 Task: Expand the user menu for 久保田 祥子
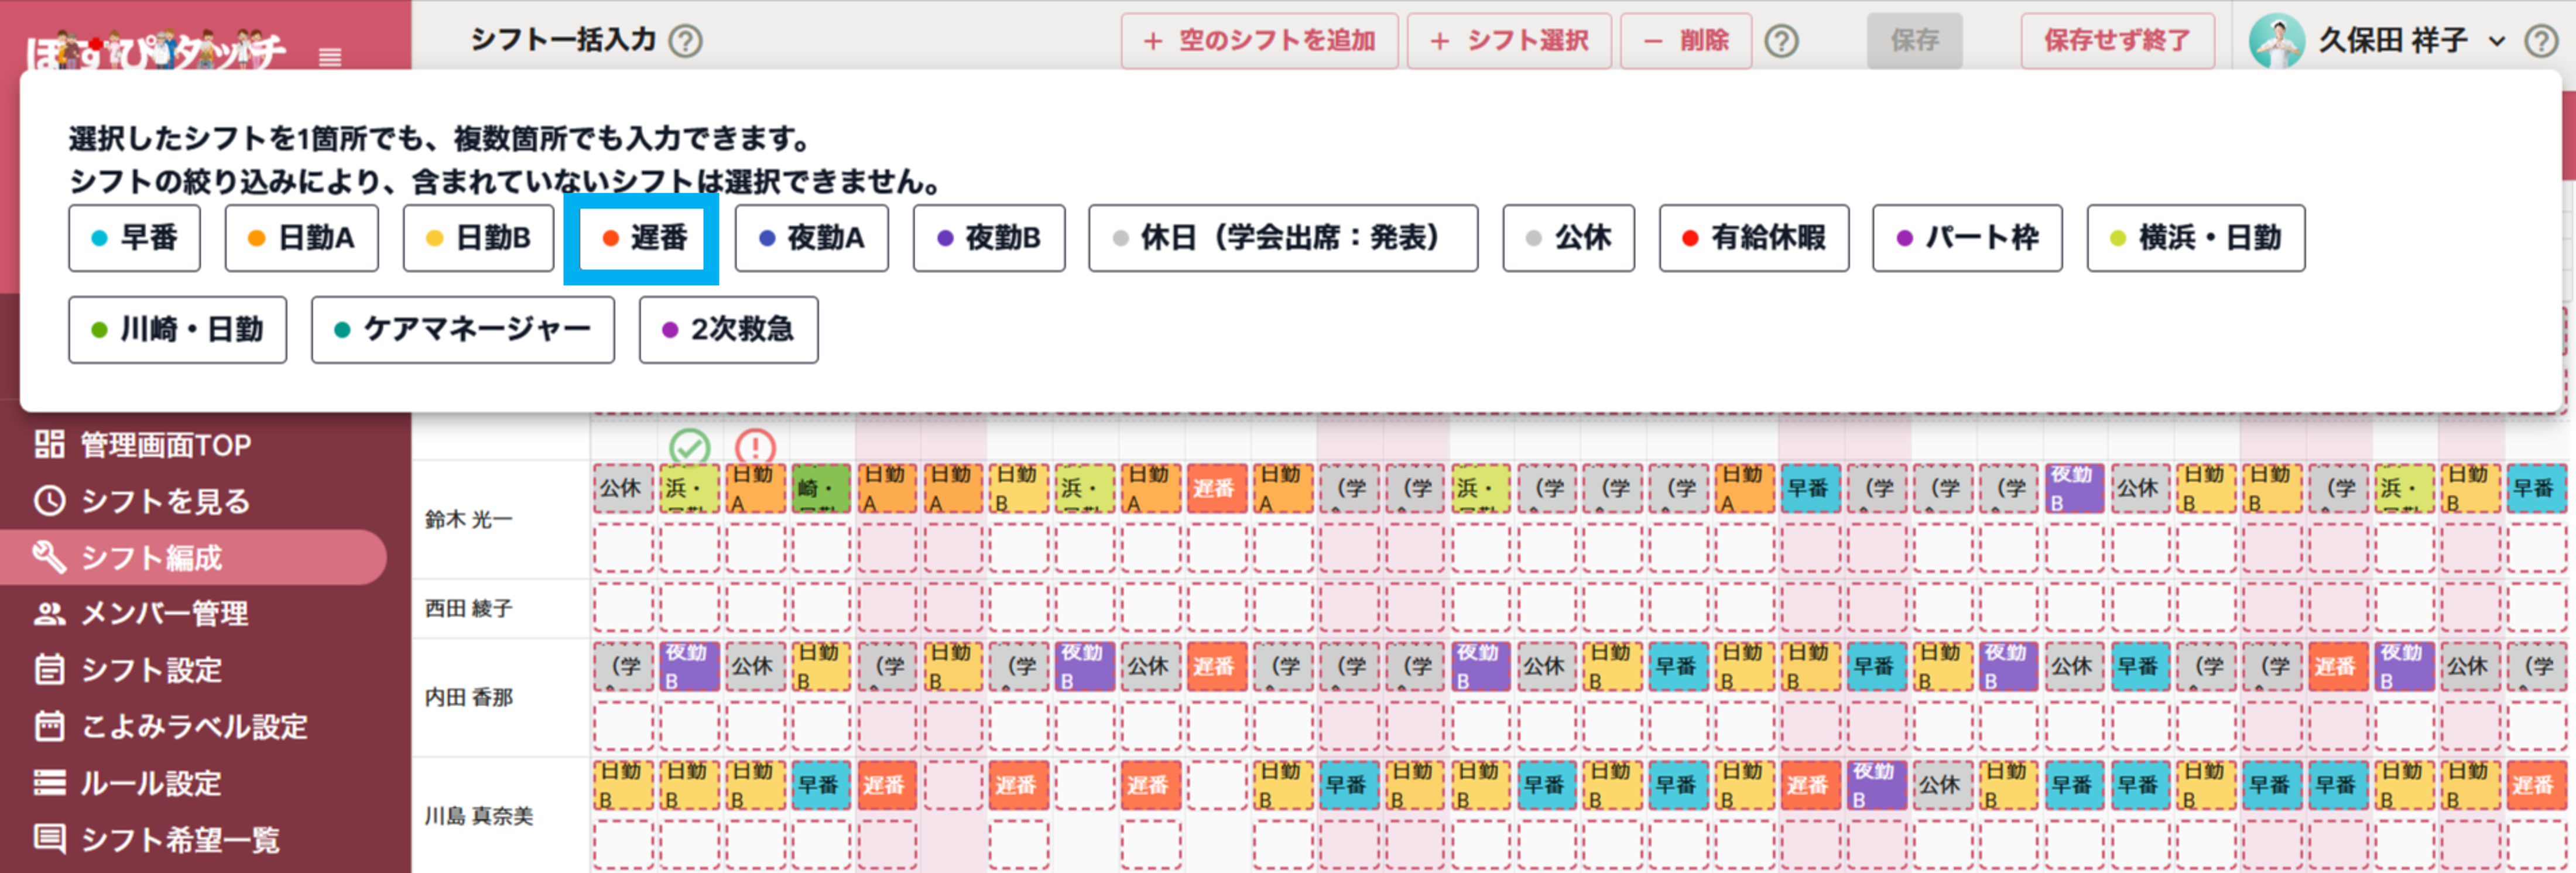point(2498,41)
